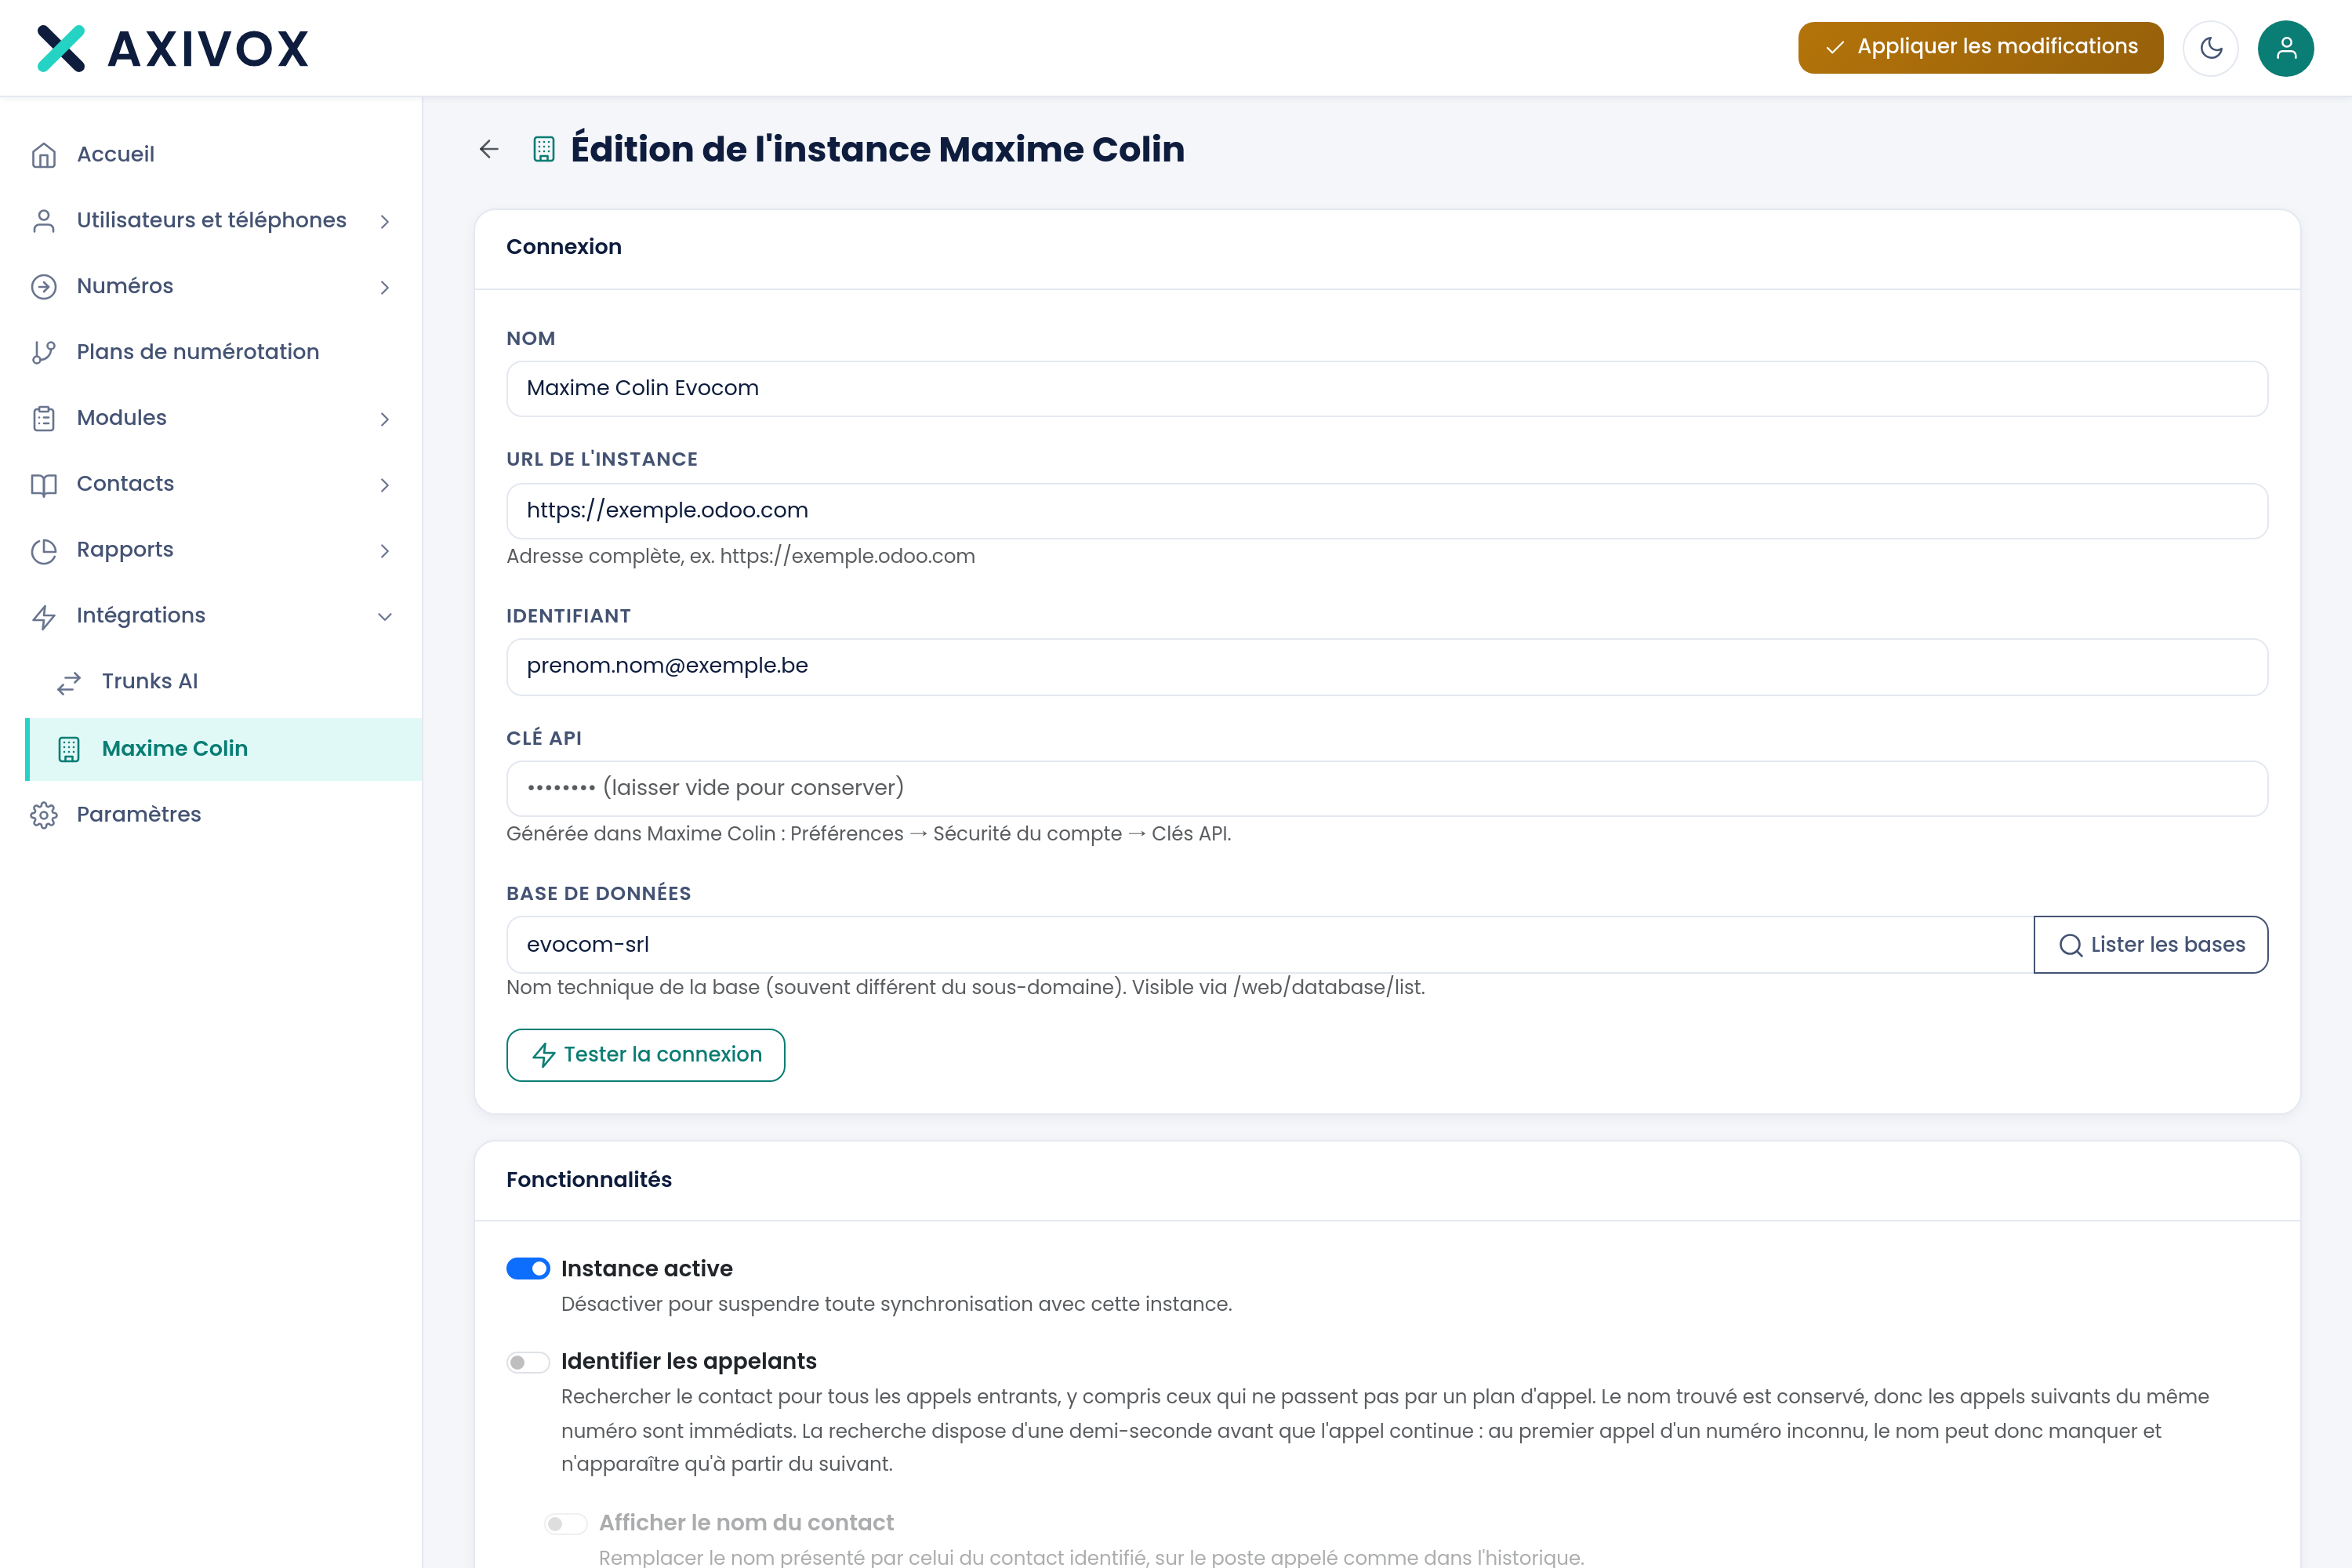
Task: Click the Intégrations lightning icon
Action: pos(44,616)
